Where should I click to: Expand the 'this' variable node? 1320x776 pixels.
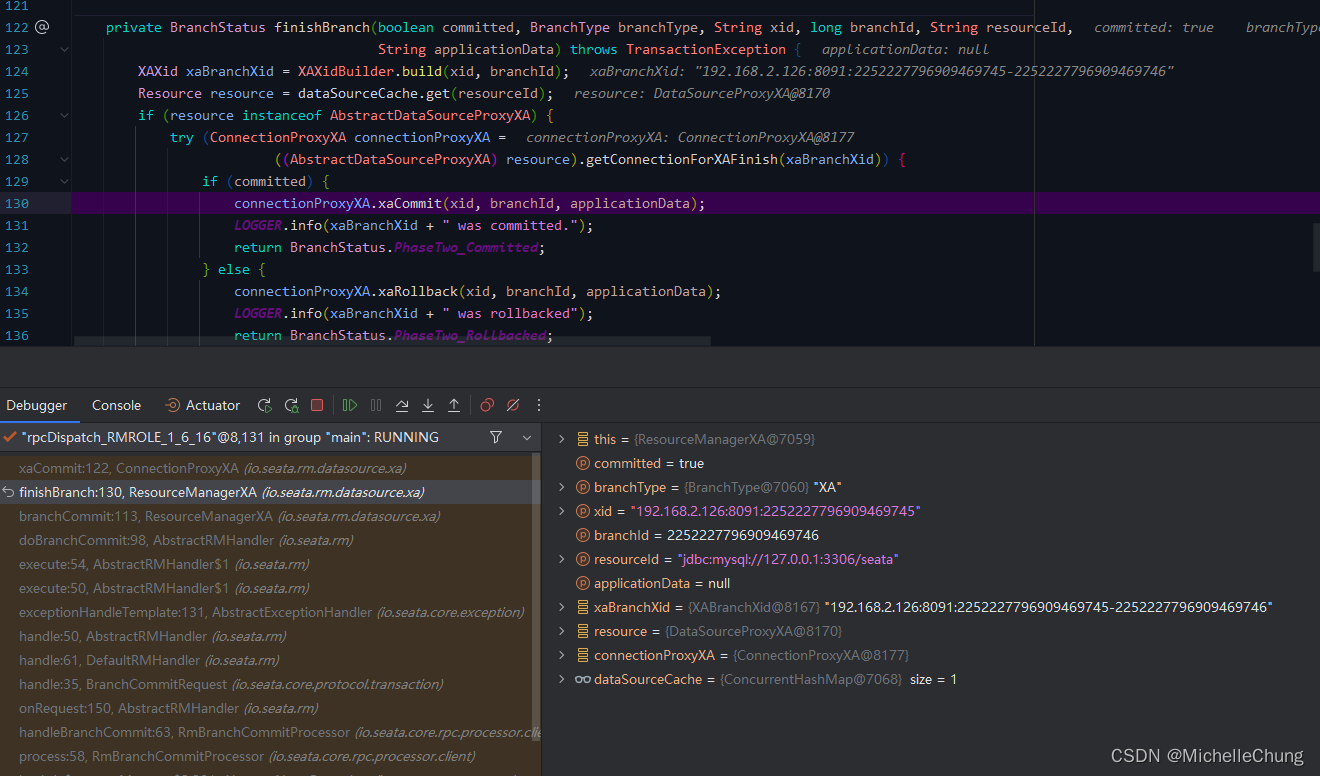click(x=561, y=439)
